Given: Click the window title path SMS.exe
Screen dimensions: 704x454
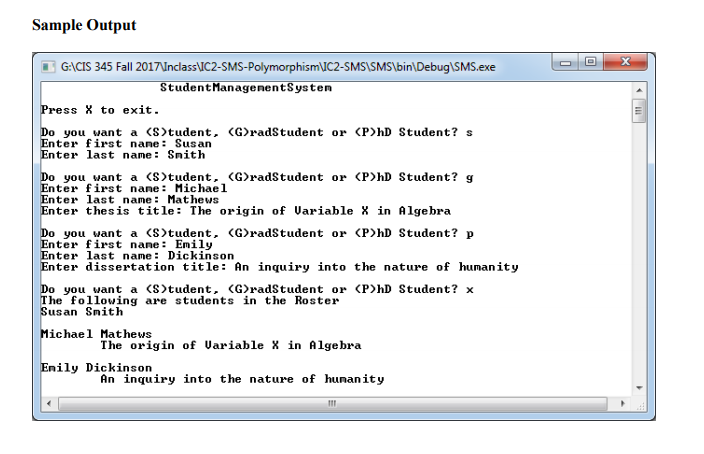Looking at the screenshot, I should coord(278,67).
